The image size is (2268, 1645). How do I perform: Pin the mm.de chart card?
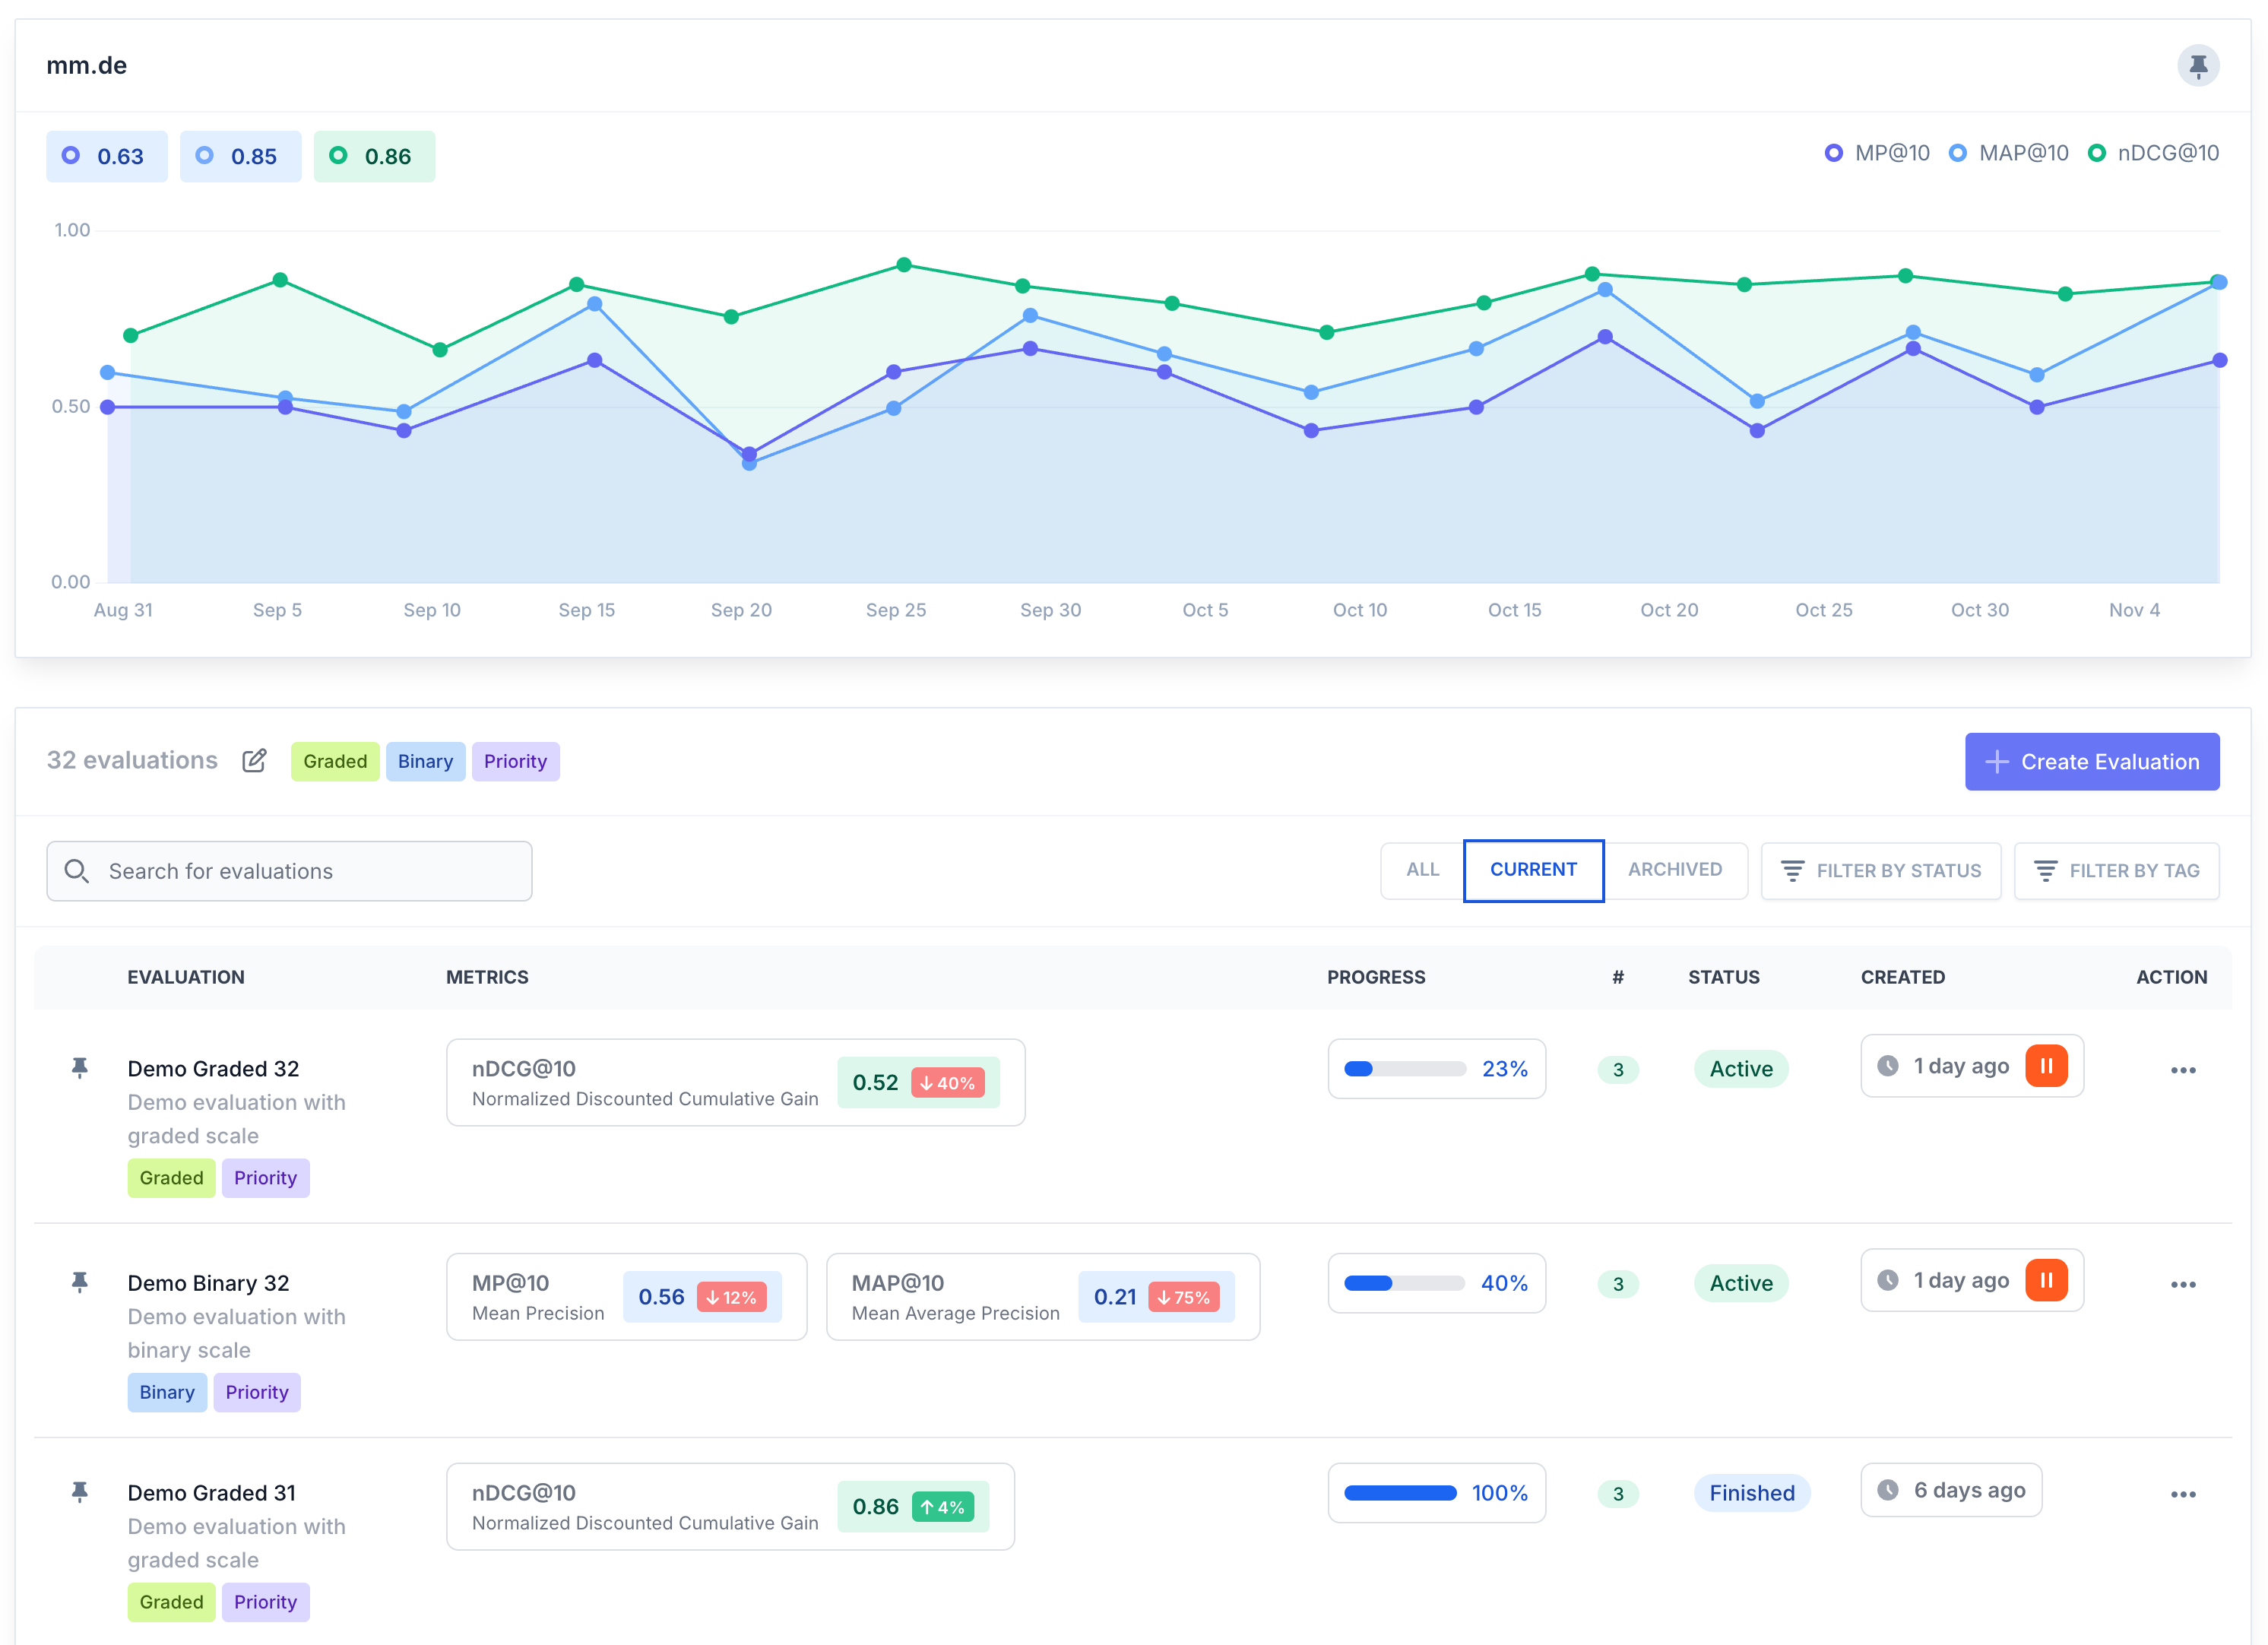tap(2197, 66)
